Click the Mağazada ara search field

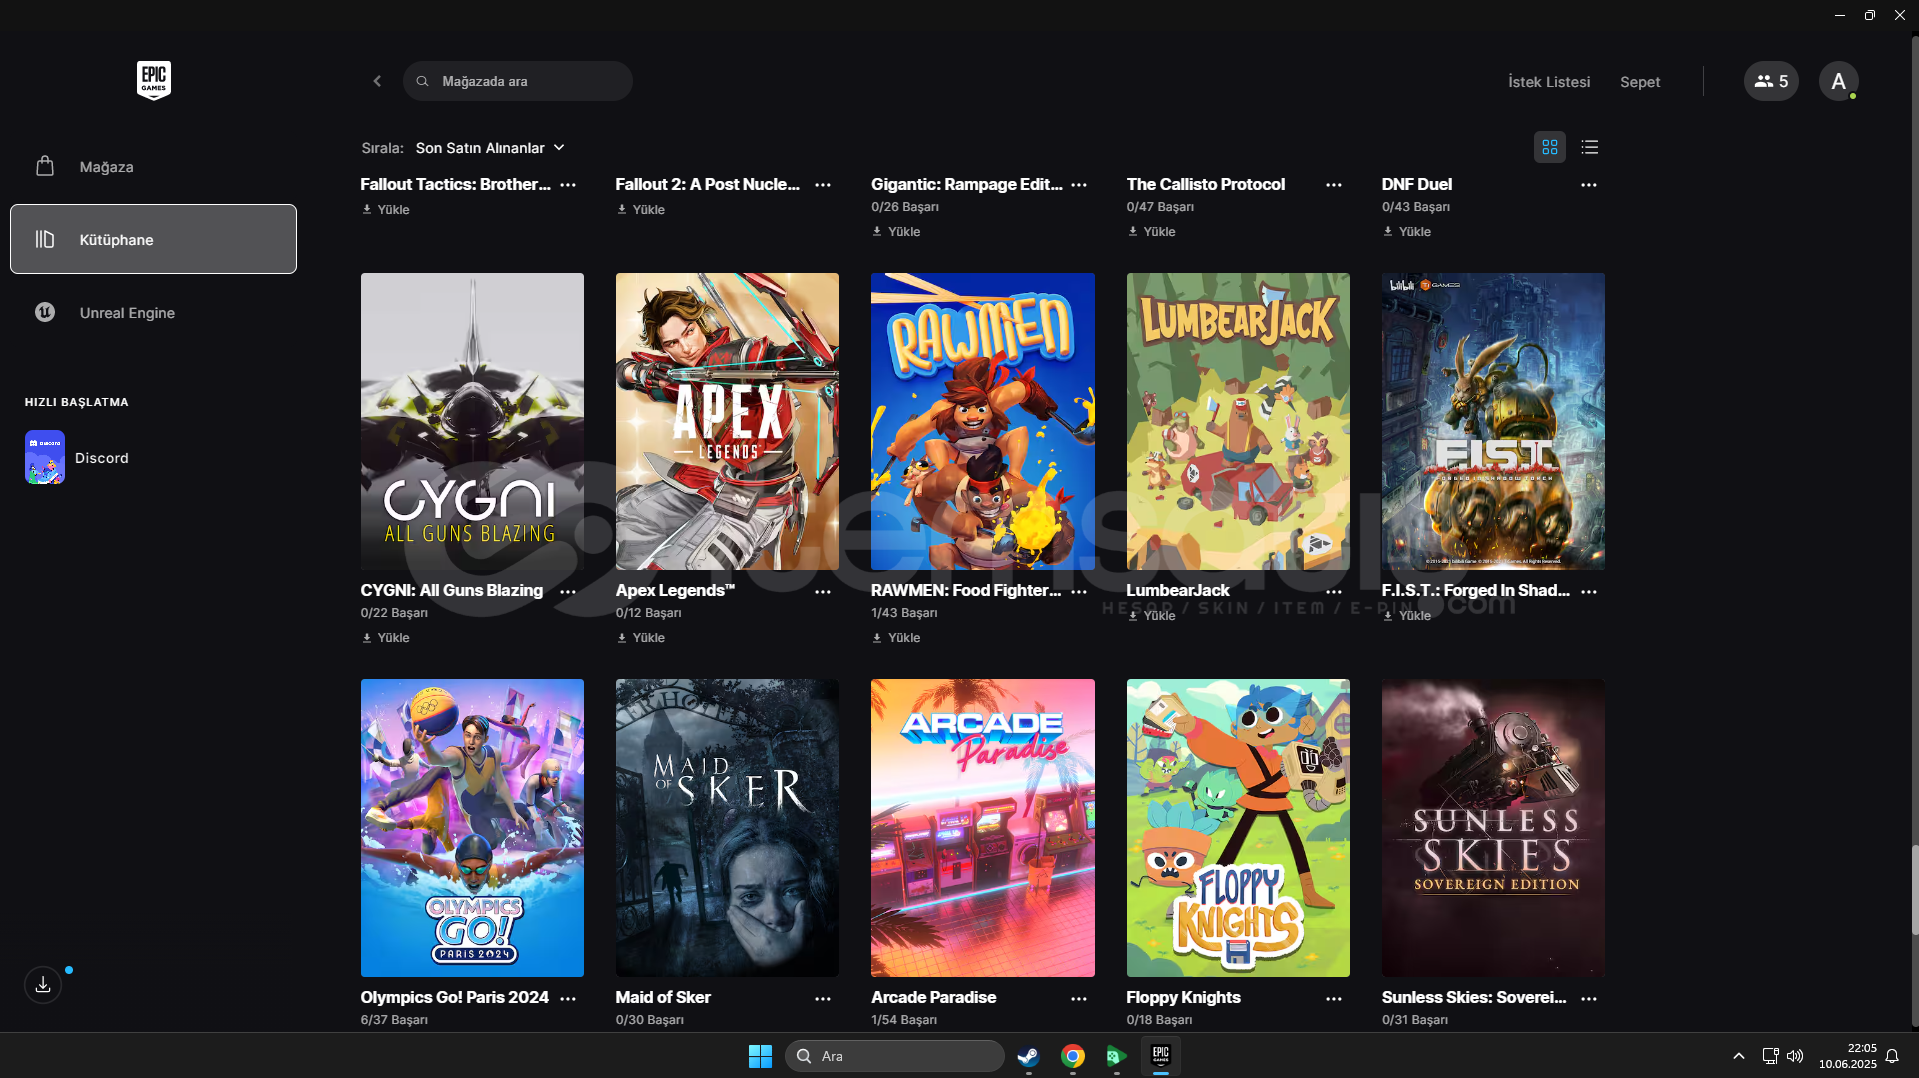click(x=518, y=81)
